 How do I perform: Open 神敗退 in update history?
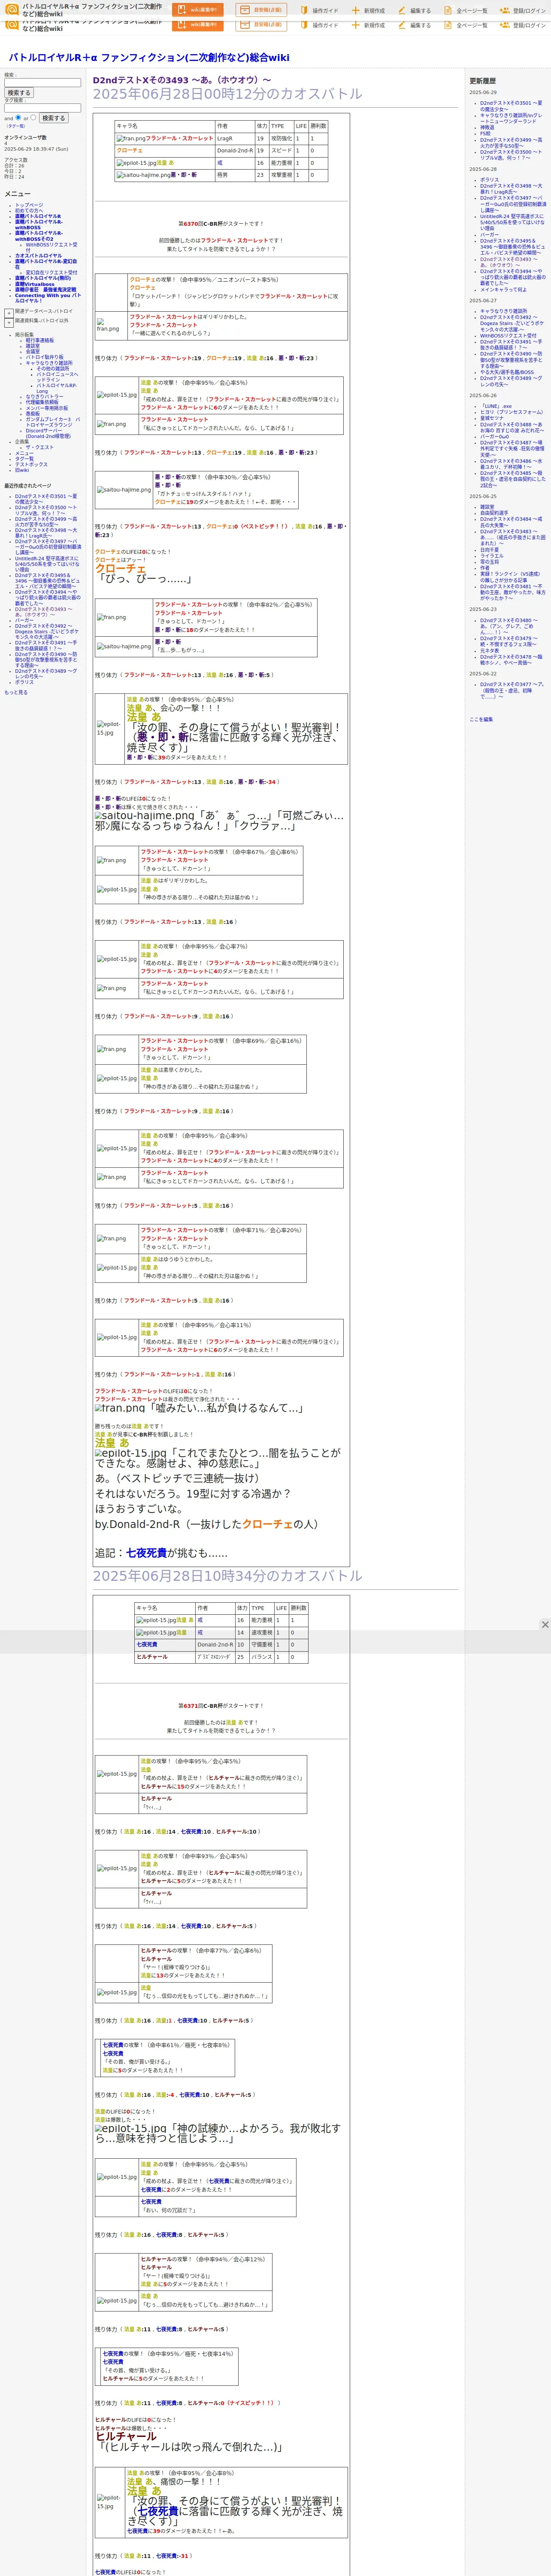click(487, 127)
